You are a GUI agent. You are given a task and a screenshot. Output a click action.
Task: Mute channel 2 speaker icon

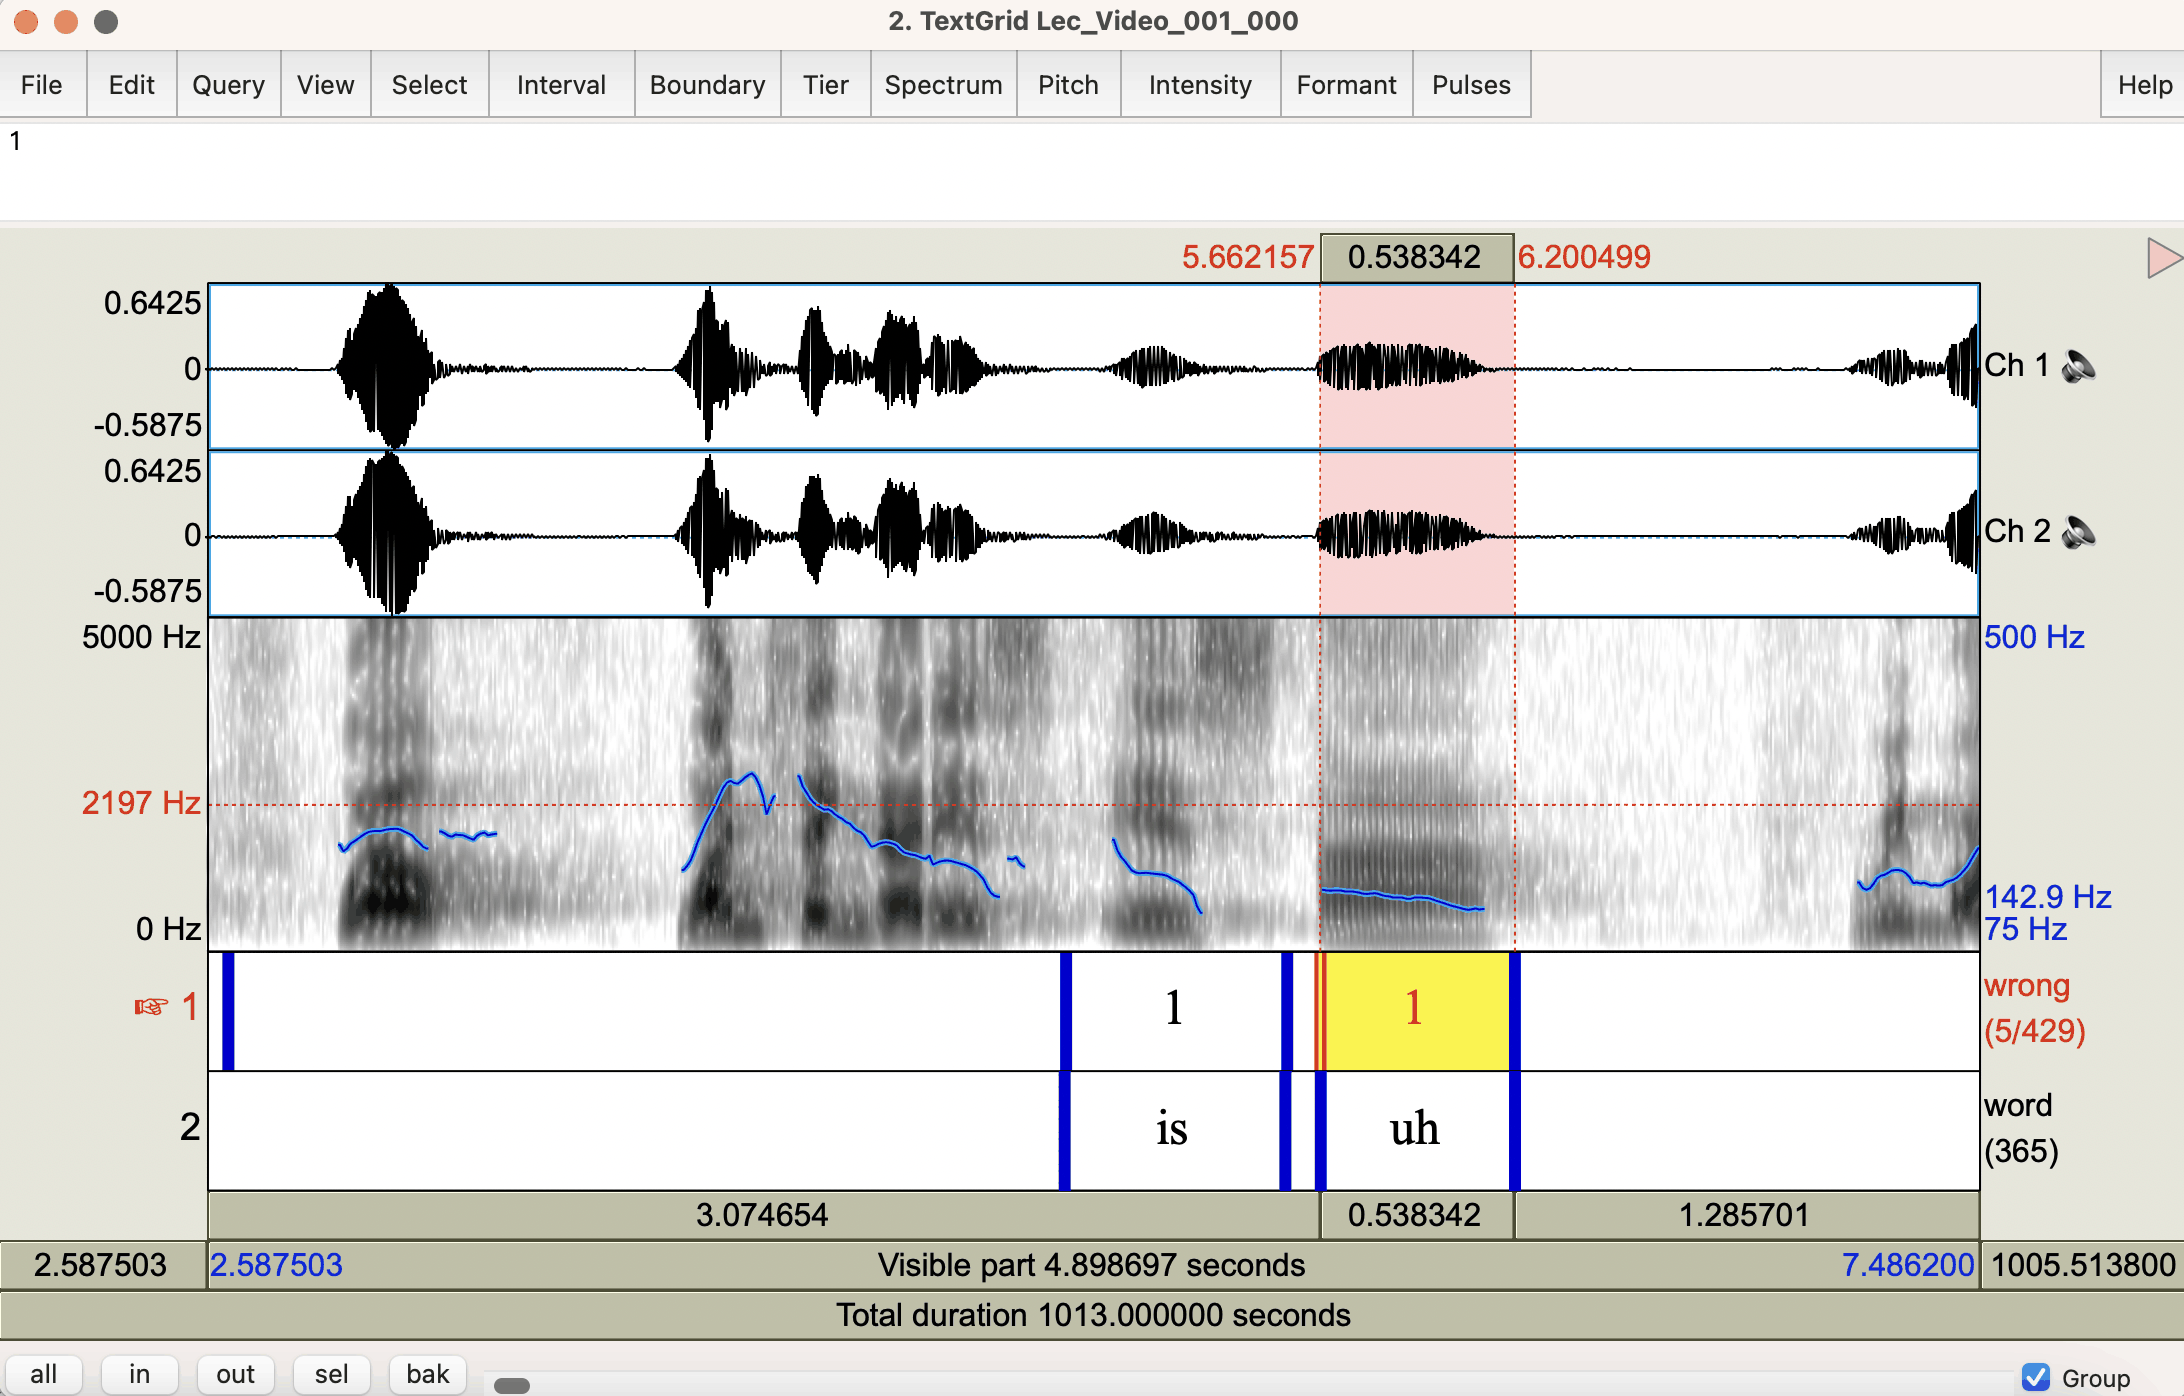click(2079, 532)
